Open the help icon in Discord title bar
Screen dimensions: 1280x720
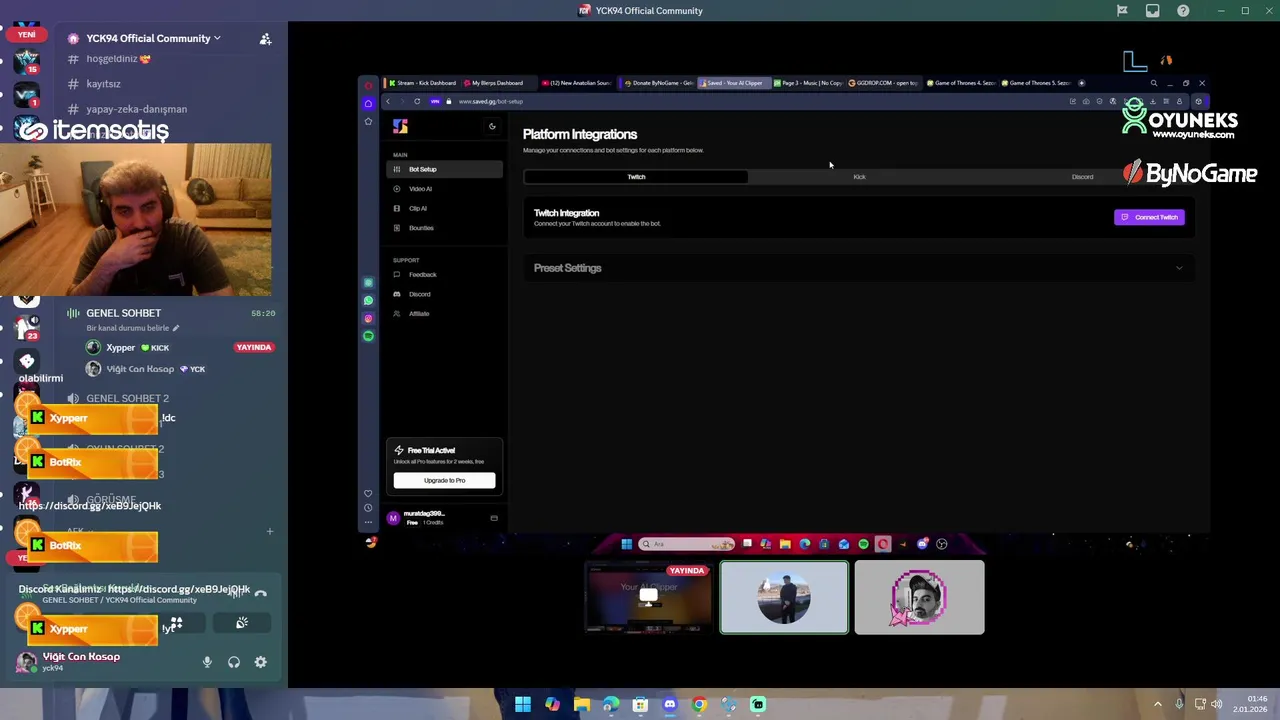click(x=1183, y=11)
